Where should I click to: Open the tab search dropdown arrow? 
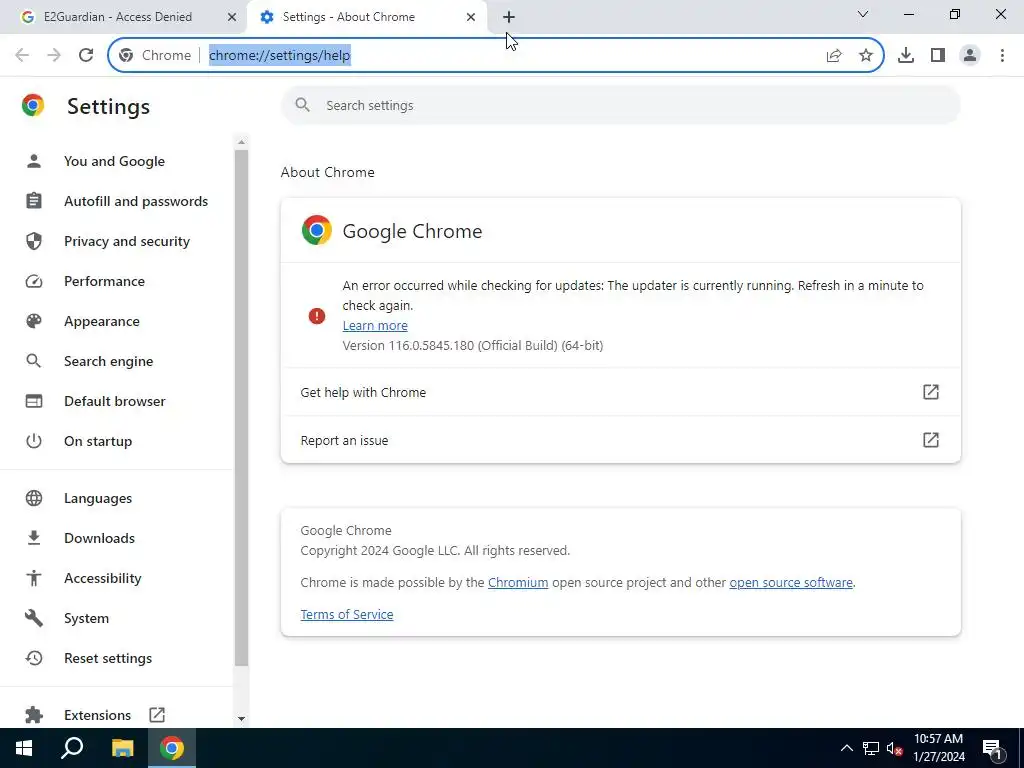pos(863,14)
